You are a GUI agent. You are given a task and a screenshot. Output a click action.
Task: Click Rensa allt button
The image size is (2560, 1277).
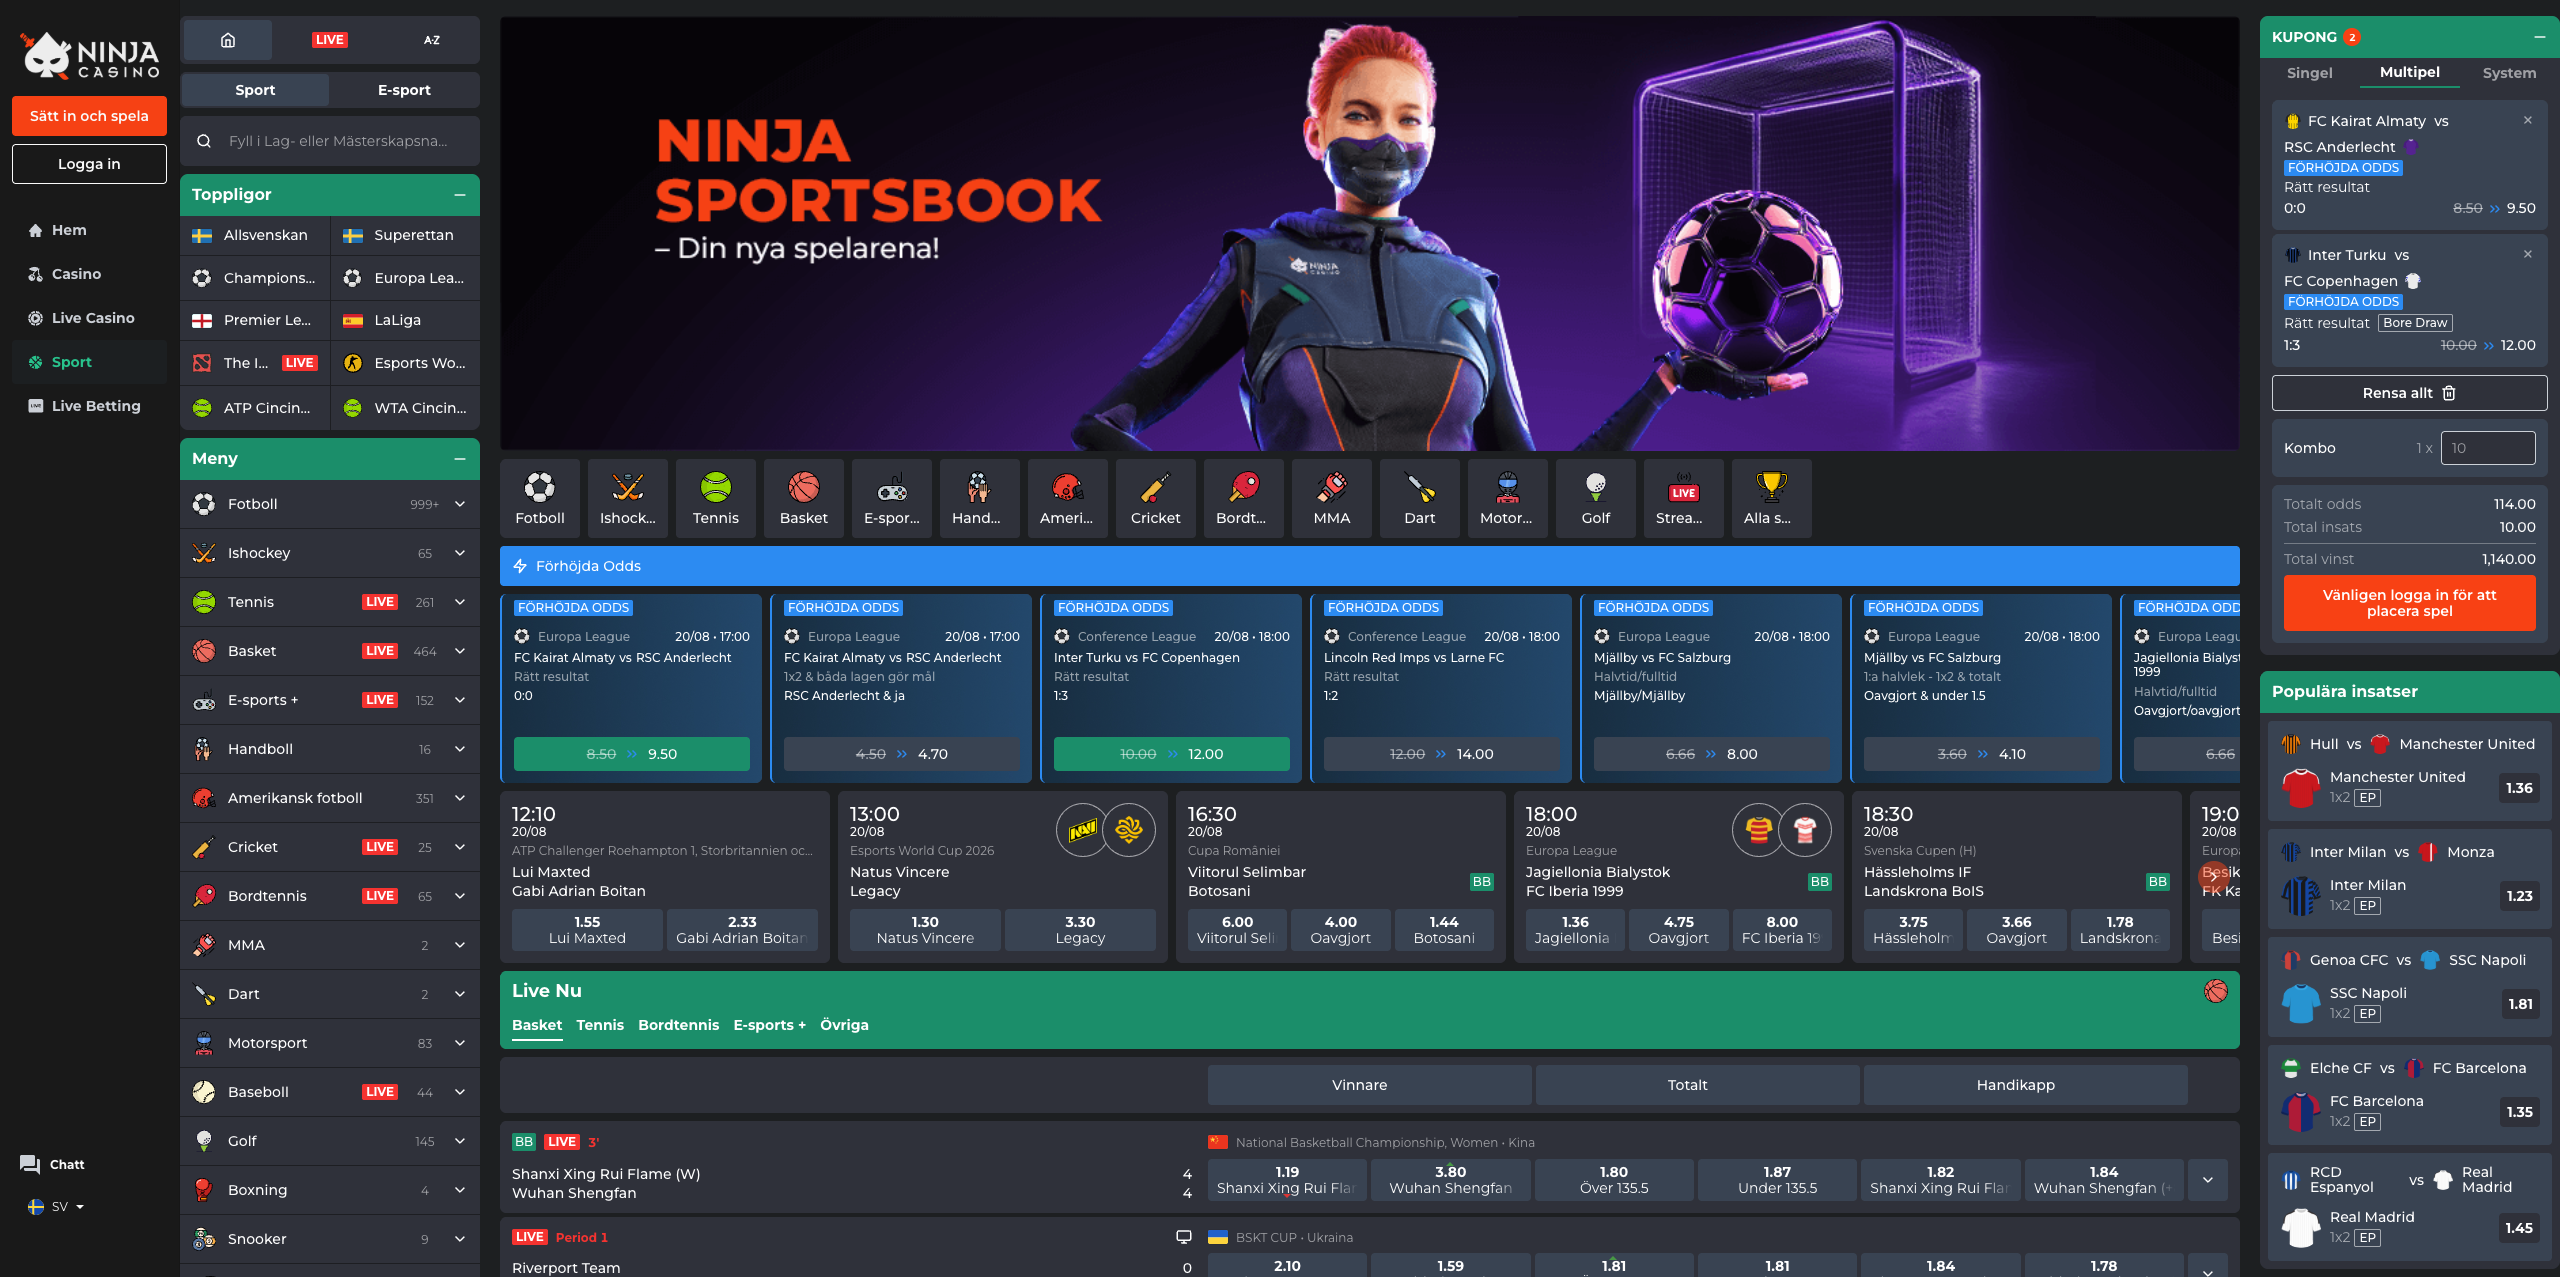(2409, 393)
